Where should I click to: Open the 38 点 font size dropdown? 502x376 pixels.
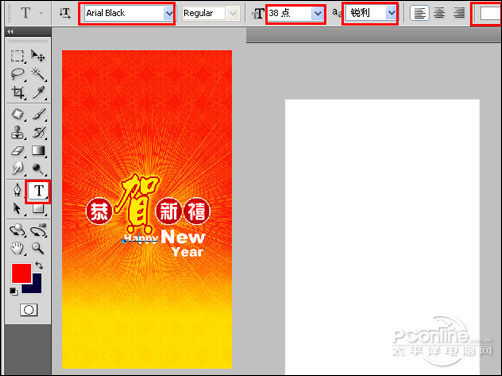pos(318,13)
